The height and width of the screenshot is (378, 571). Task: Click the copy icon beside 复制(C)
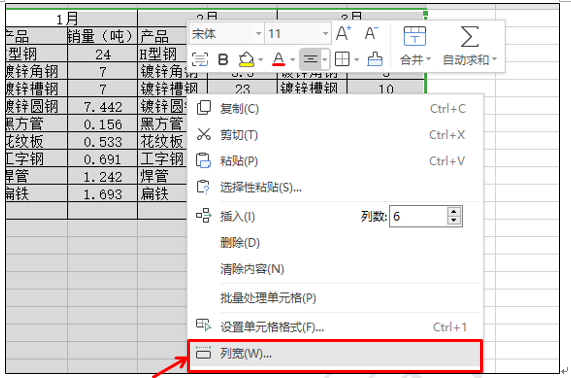tap(204, 108)
